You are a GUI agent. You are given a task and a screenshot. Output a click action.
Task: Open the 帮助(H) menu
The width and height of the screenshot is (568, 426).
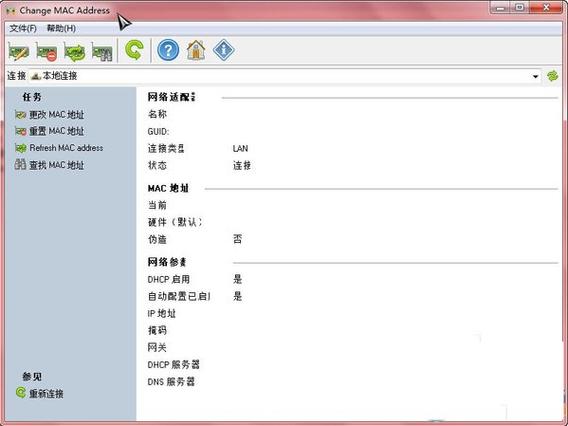click(x=61, y=28)
